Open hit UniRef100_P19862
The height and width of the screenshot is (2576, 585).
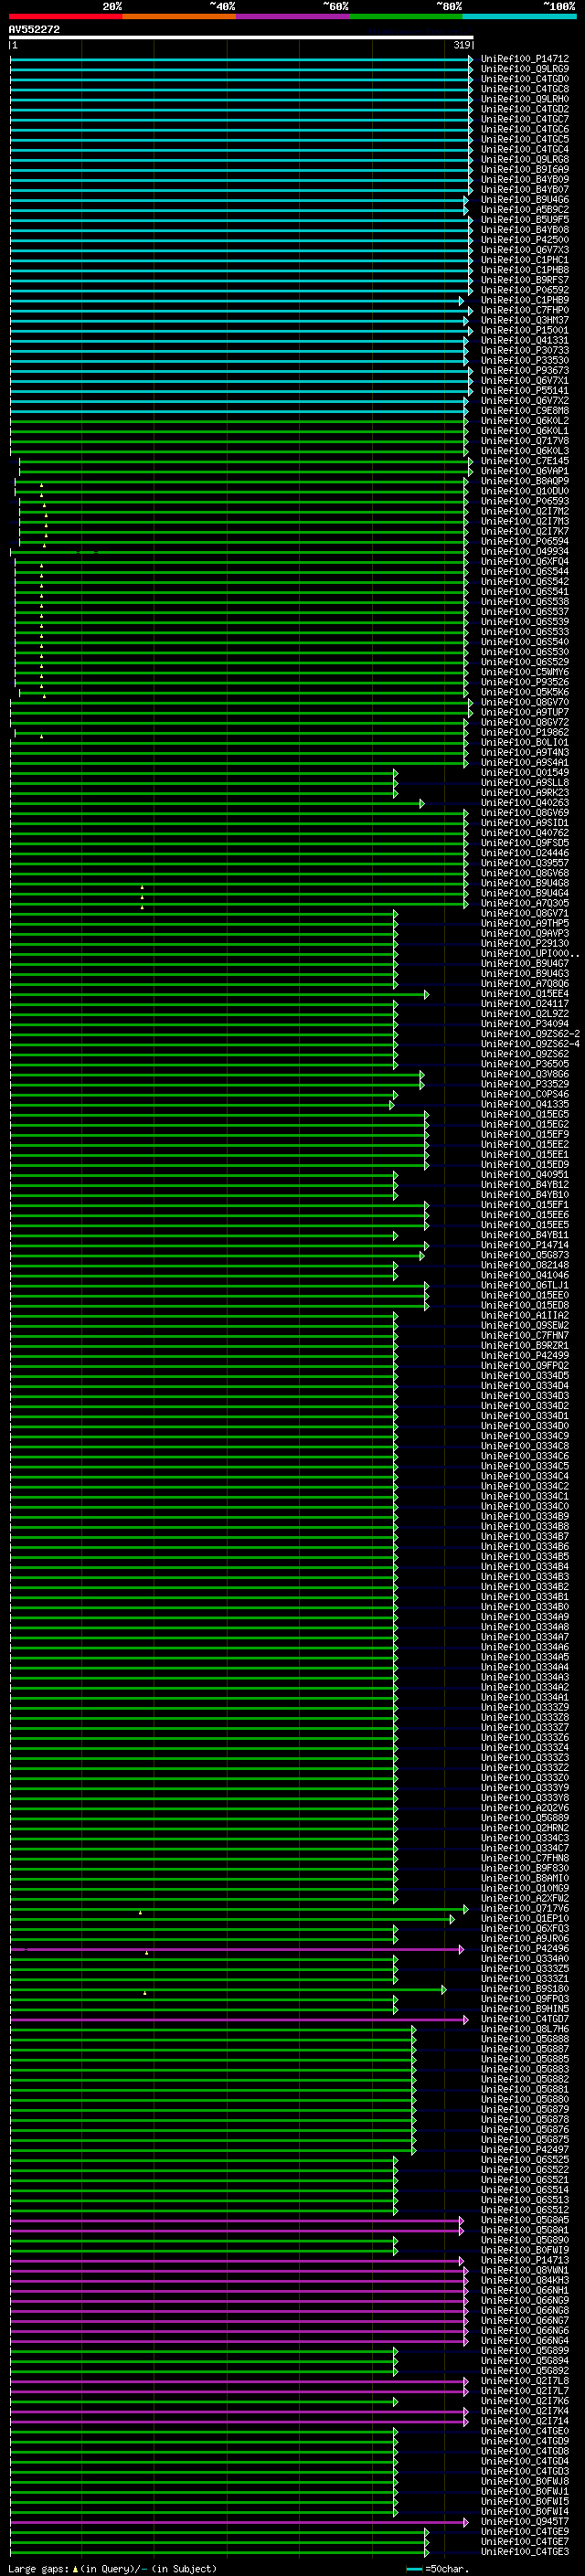(x=525, y=733)
